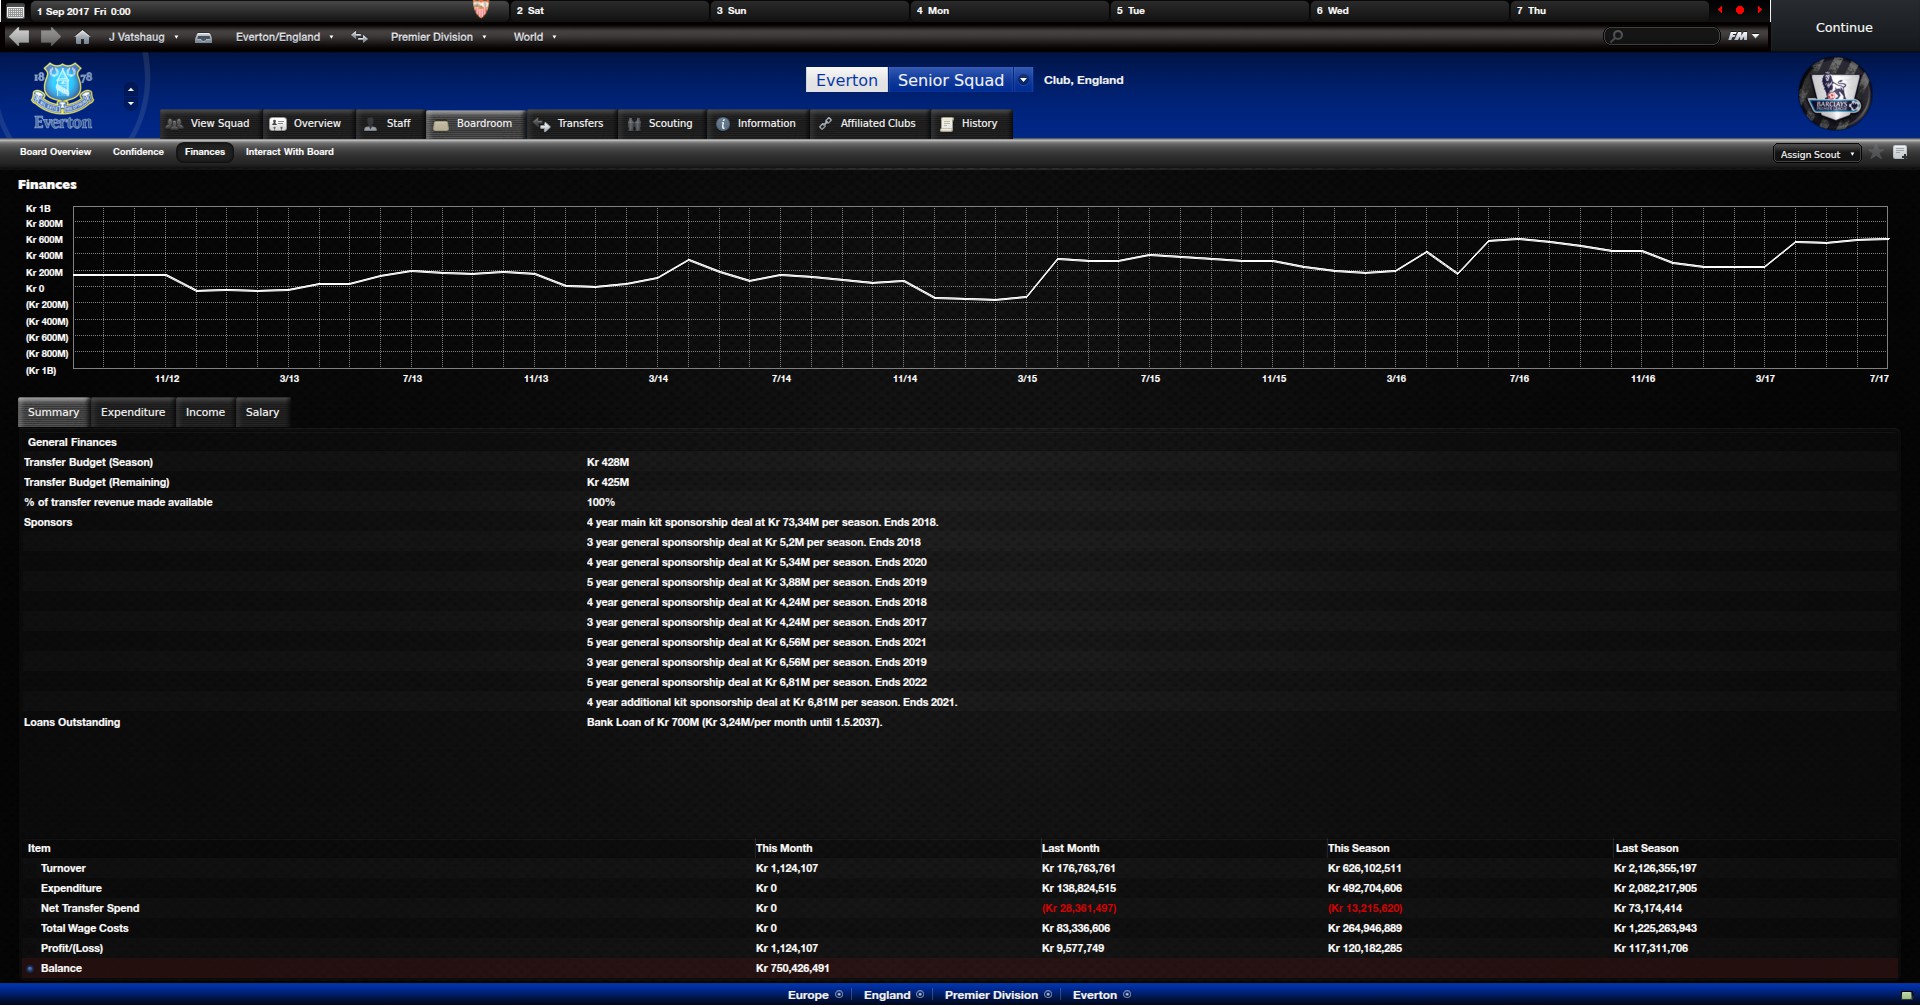This screenshot has width=1920, height=1005.
Task: Go to the Transfers tab
Action: (570, 124)
